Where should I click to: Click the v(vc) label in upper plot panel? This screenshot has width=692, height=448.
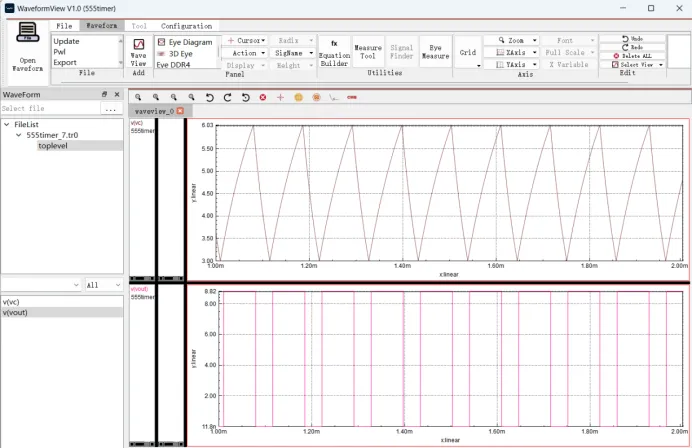137,123
